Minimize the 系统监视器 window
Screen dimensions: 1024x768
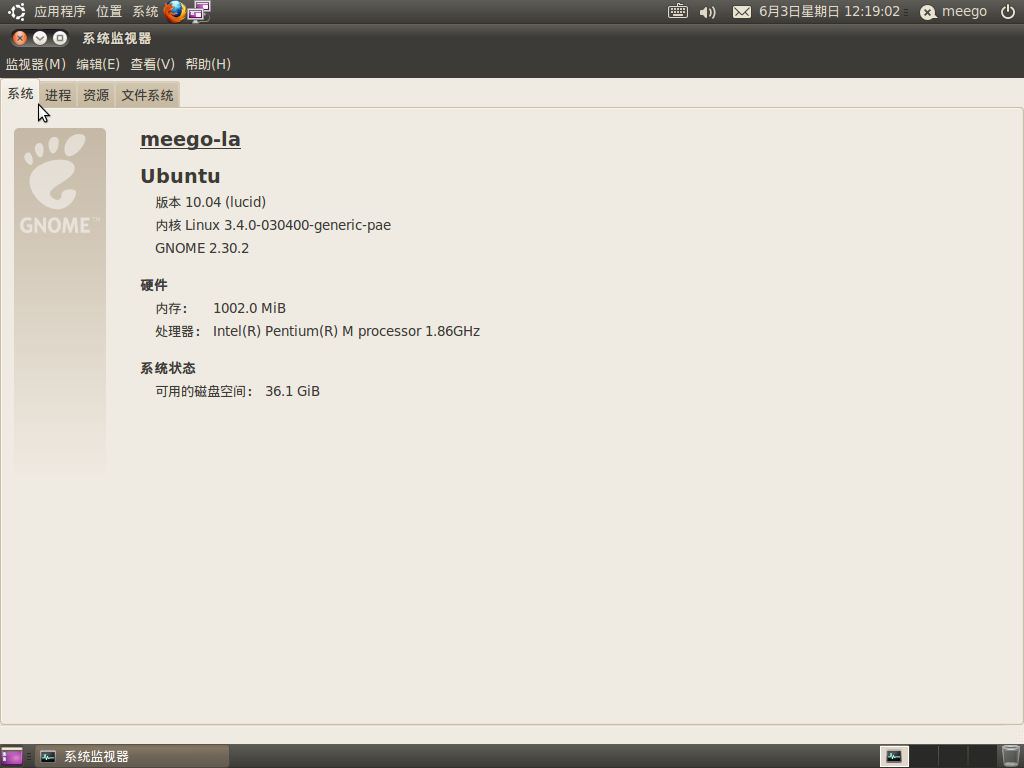pyautogui.click(x=40, y=39)
